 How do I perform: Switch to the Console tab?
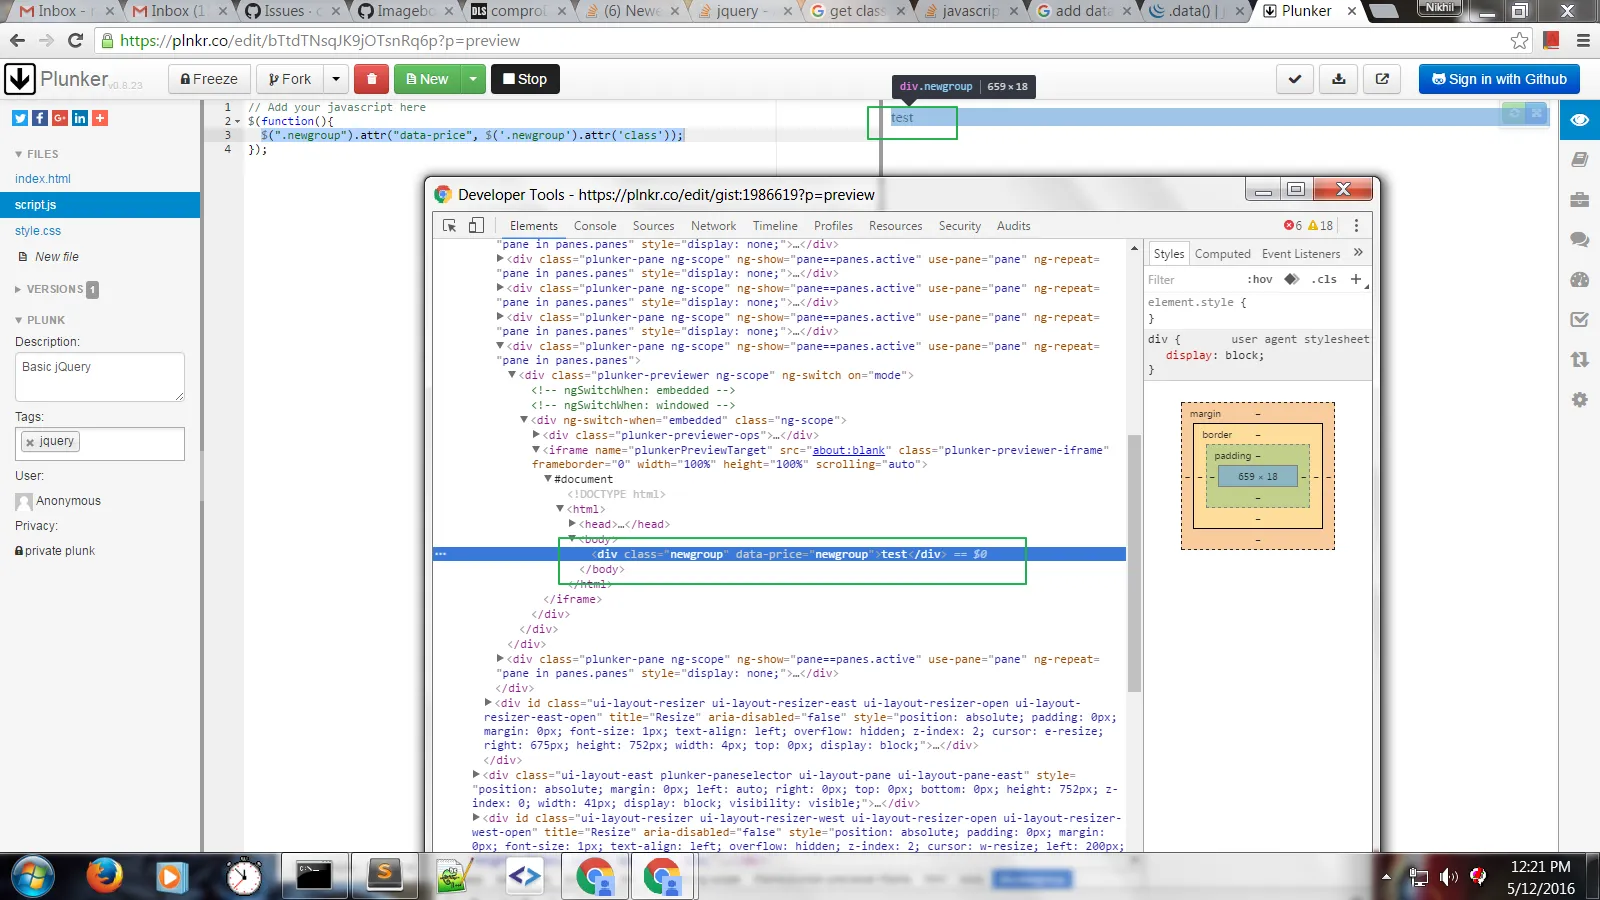pyautogui.click(x=595, y=226)
